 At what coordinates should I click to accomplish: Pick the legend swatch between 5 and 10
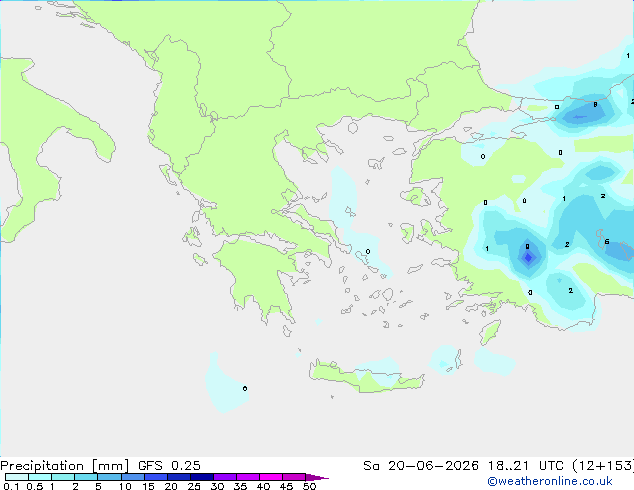[x=109, y=477]
